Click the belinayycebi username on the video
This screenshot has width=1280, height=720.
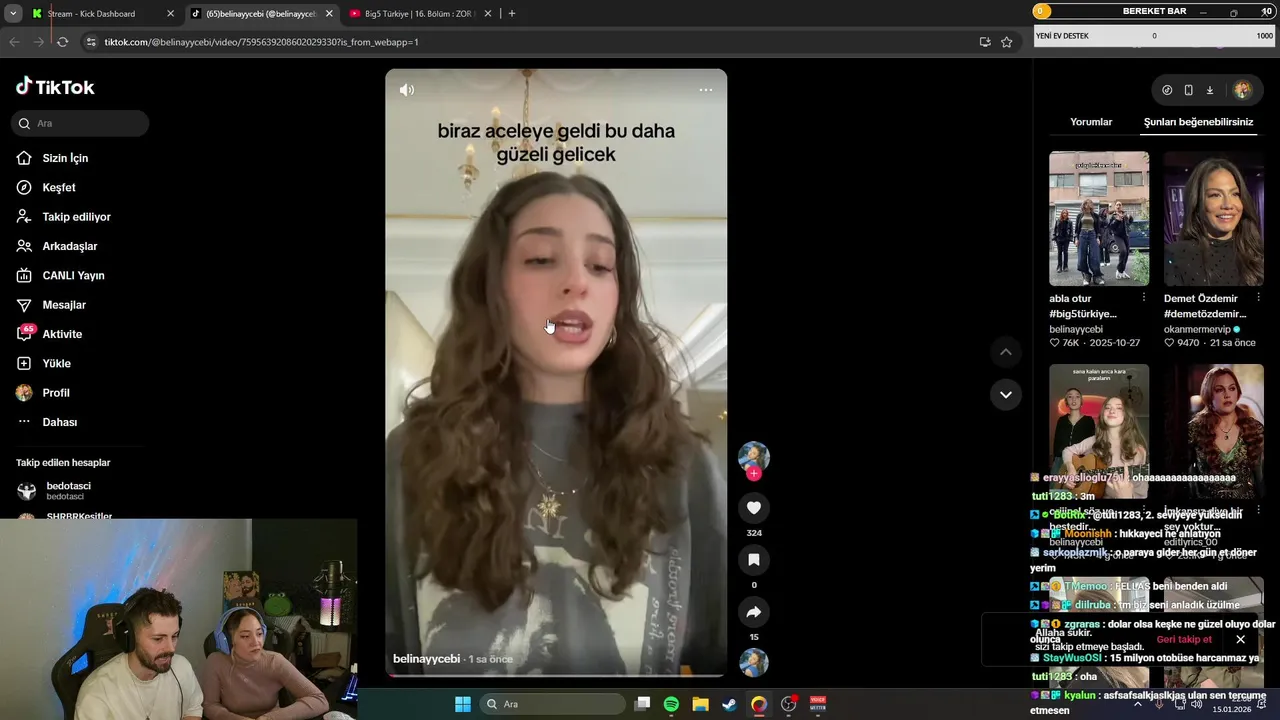[x=426, y=659]
